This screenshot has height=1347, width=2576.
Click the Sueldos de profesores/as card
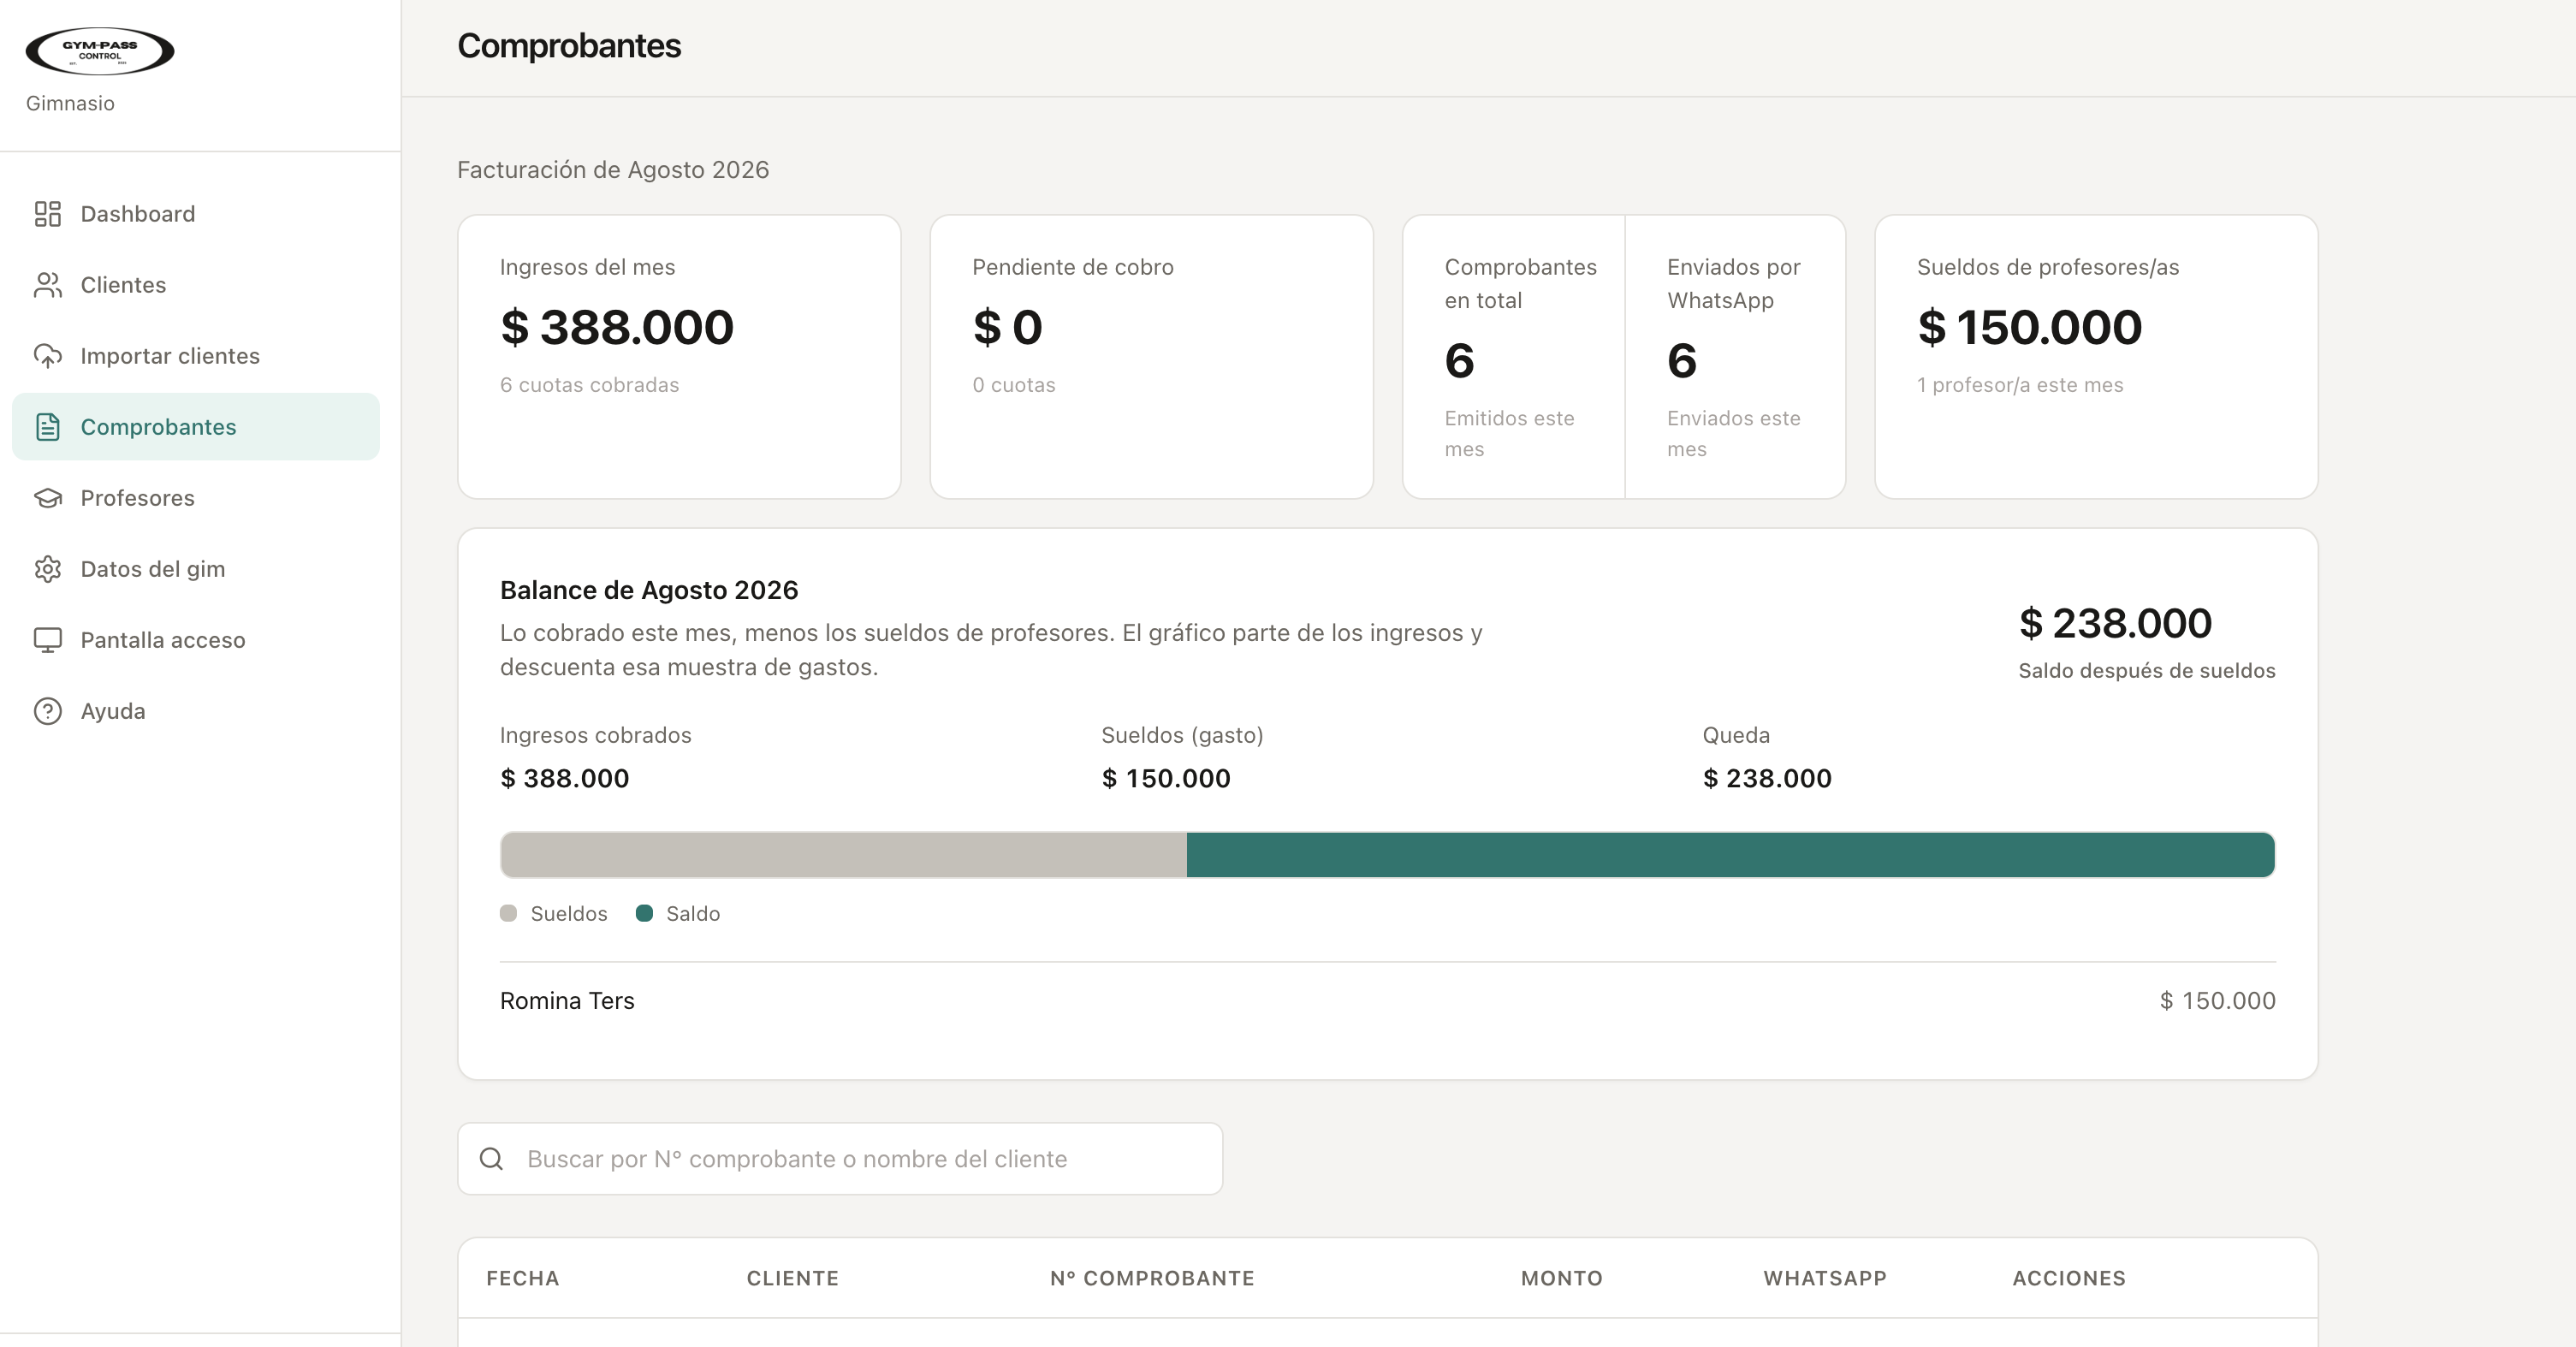[2096, 357]
